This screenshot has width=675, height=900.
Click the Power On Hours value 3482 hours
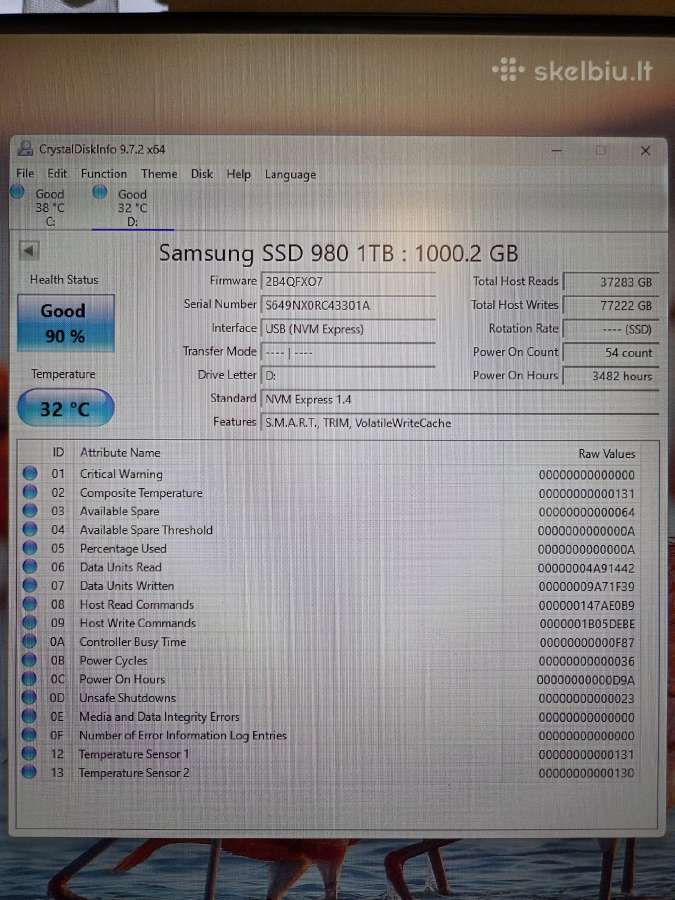610,377
